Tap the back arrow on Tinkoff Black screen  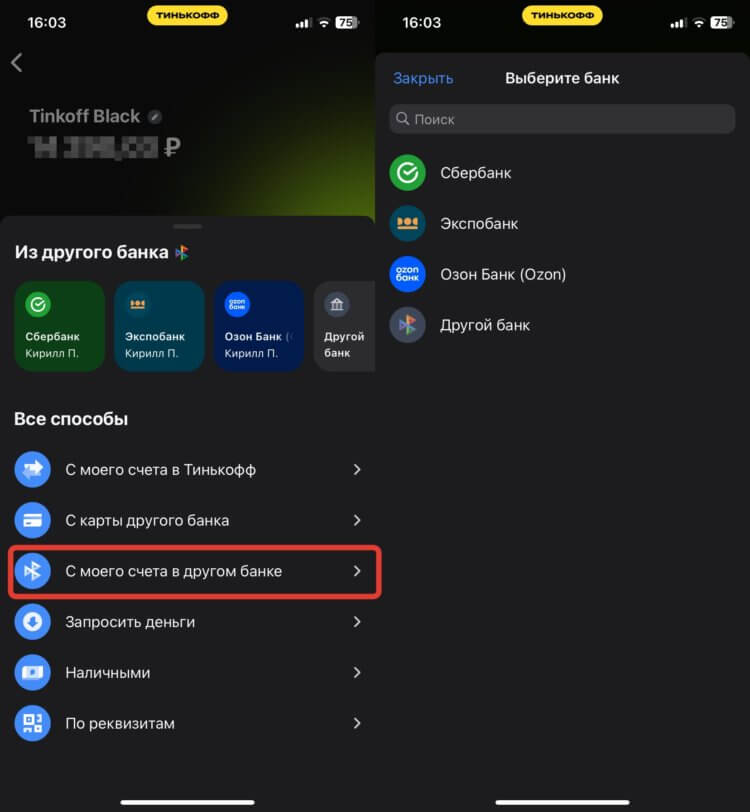[x=17, y=63]
